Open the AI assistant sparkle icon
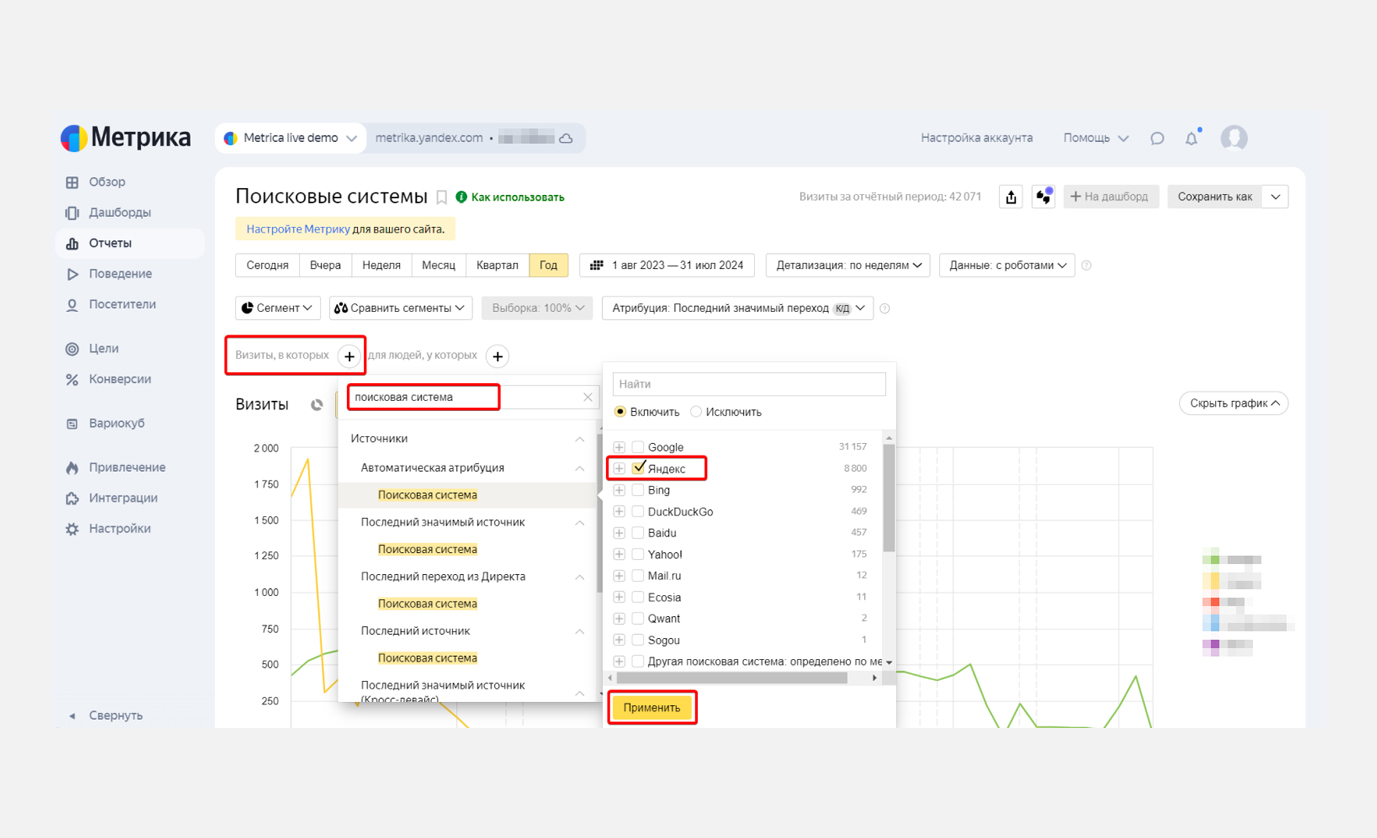The image size is (1377, 838). coord(1043,197)
